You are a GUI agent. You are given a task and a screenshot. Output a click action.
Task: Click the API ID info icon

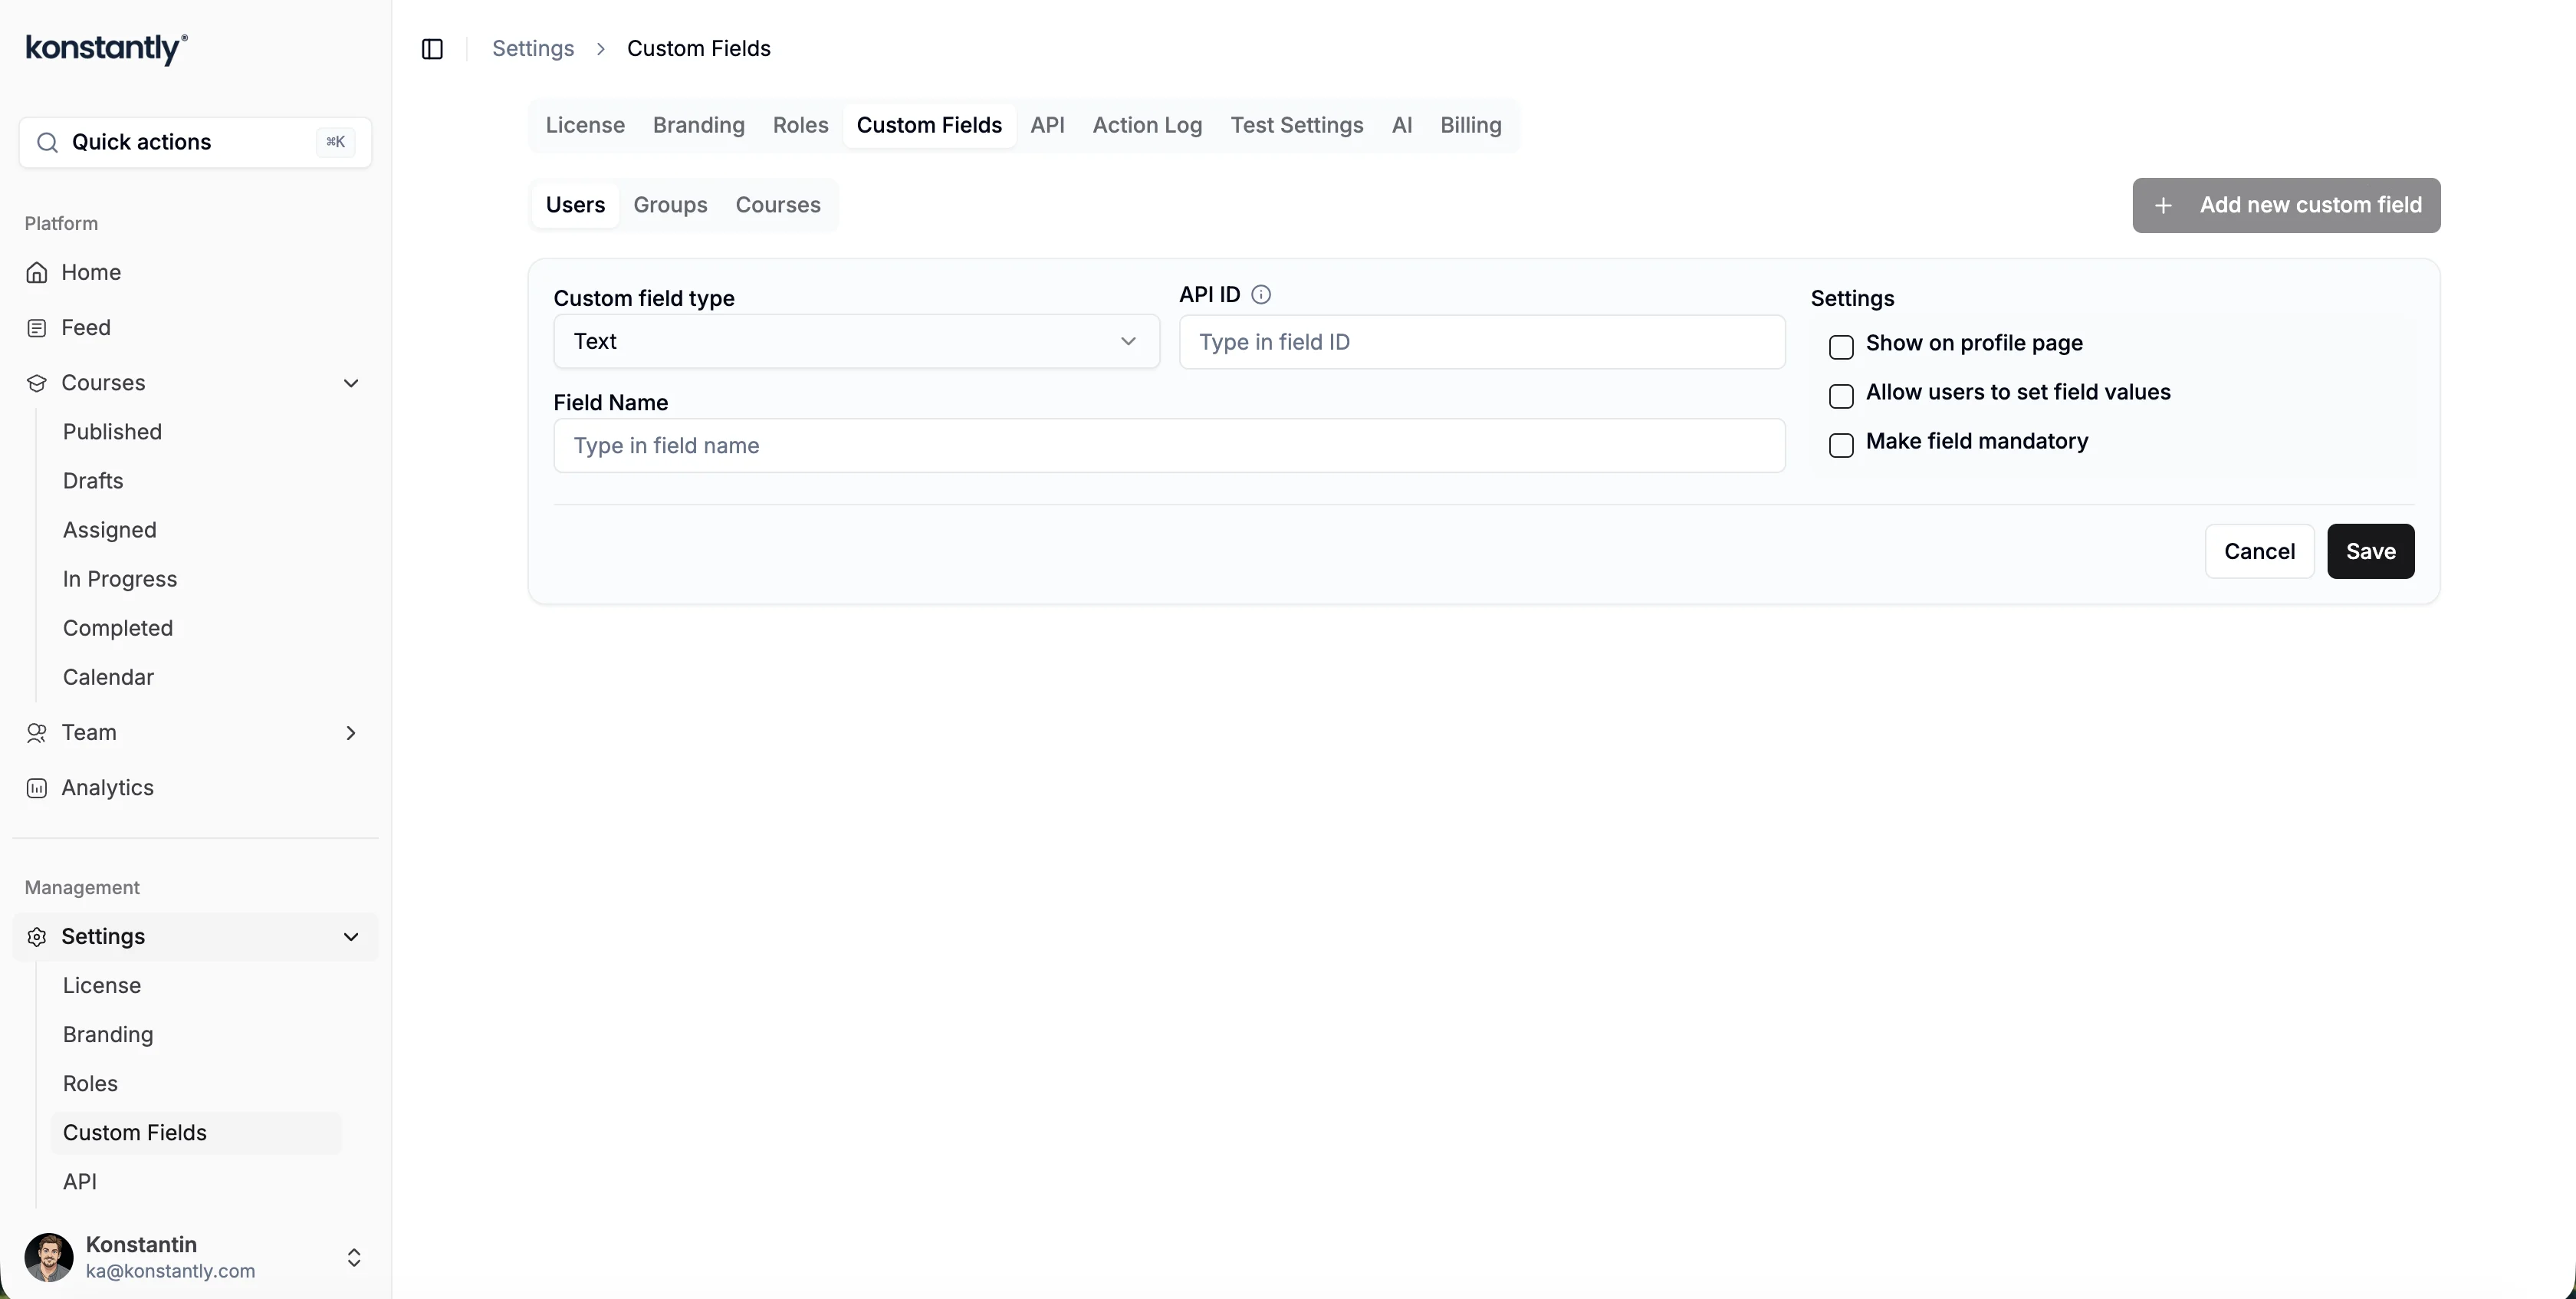(1261, 295)
